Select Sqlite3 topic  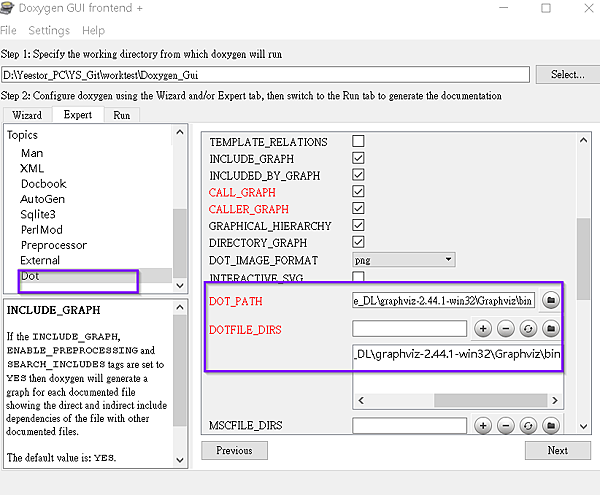[x=38, y=214]
